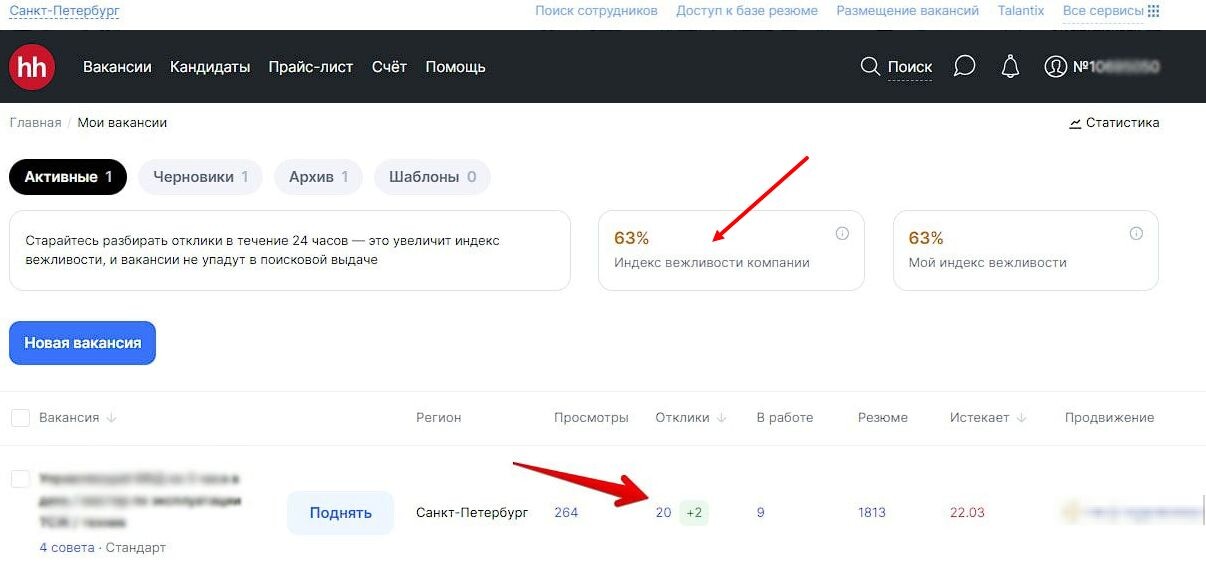Tick the checkbox of the vacancy row

pos(20,479)
